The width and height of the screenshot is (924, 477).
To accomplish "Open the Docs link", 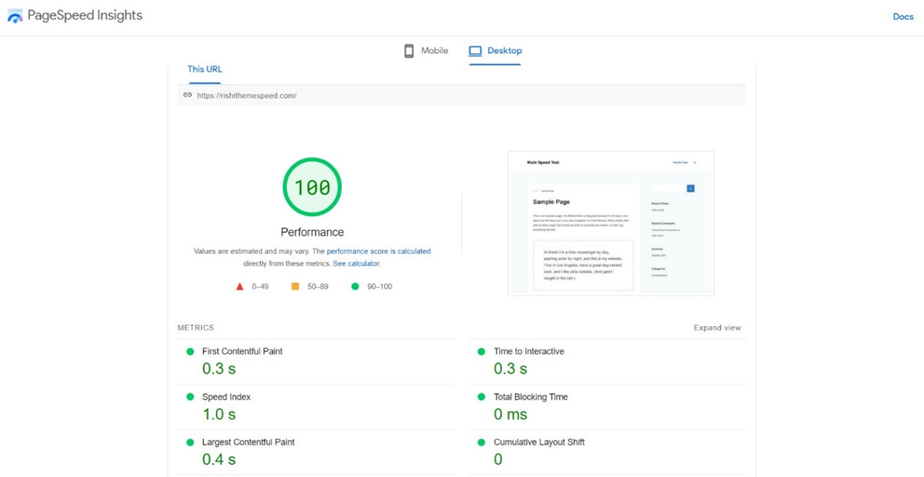I will point(903,17).
